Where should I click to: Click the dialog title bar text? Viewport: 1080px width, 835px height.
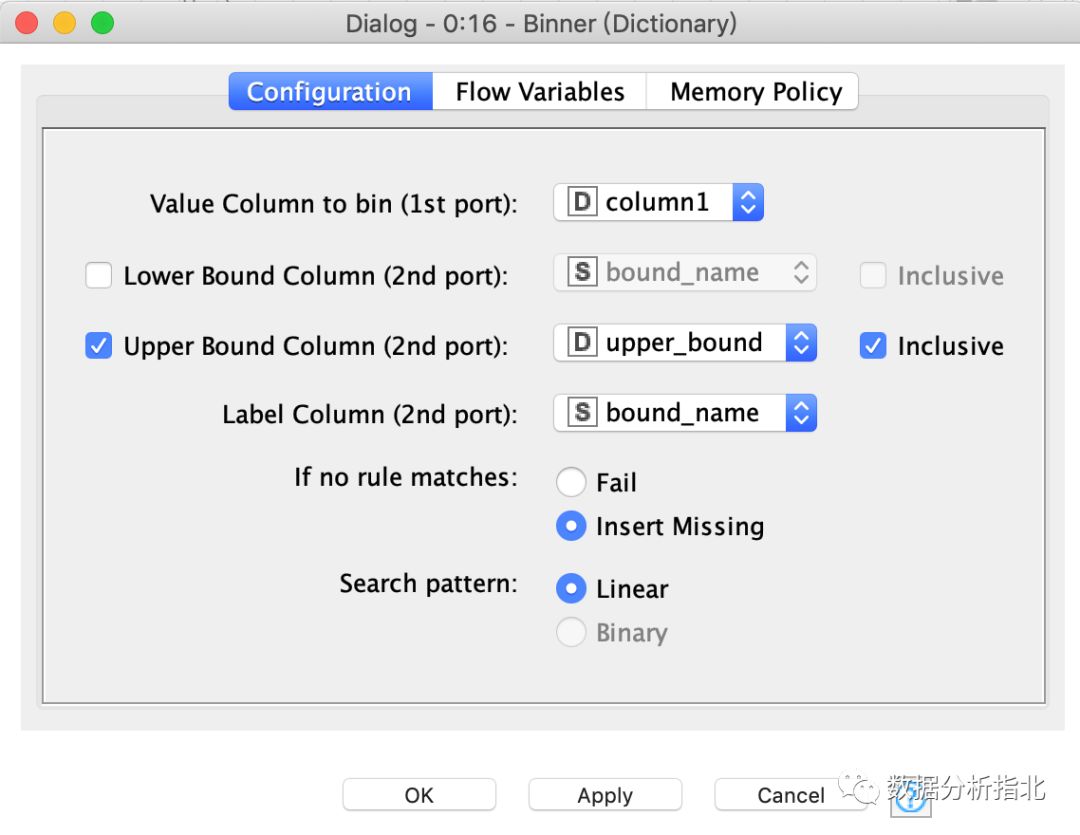pos(541,23)
